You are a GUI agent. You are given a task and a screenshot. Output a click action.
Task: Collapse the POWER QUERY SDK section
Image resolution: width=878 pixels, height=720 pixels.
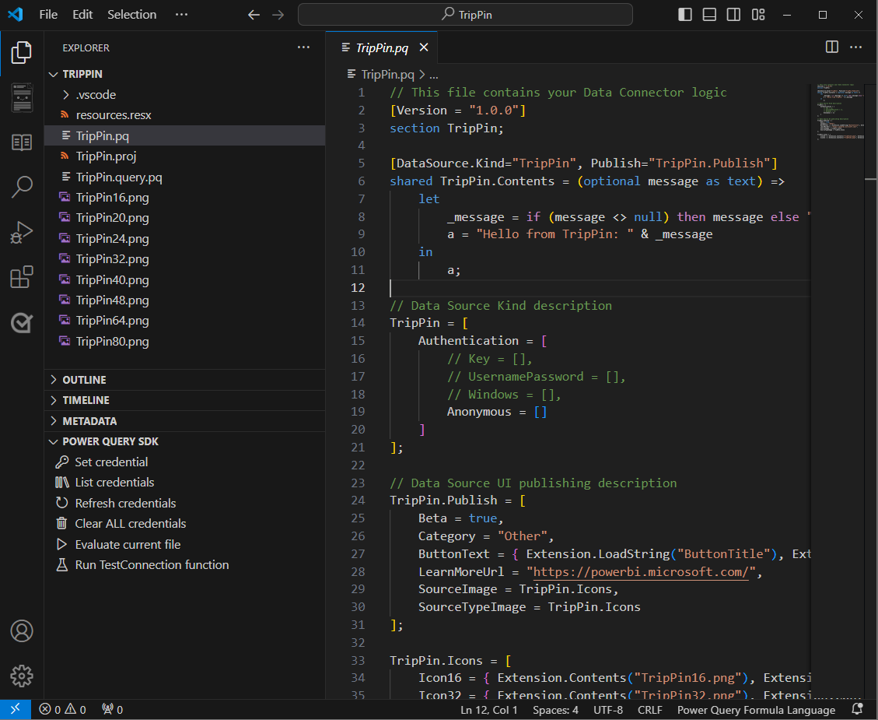(110, 441)
